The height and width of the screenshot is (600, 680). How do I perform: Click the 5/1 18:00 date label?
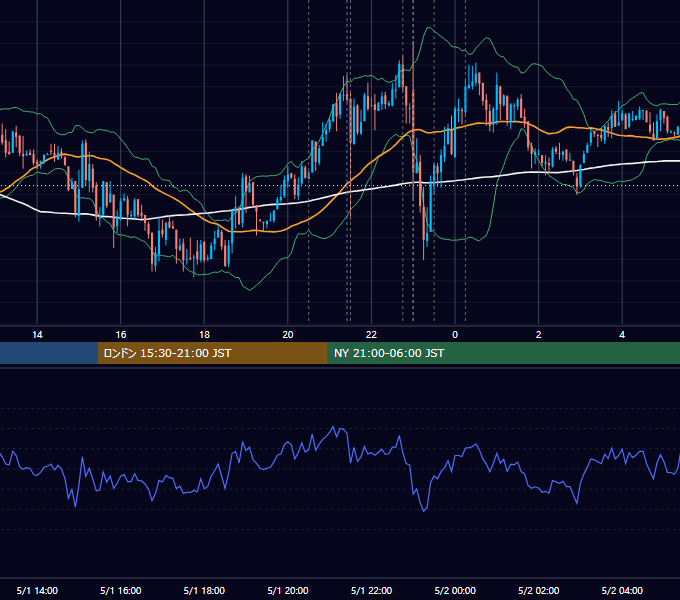(204, 590)
